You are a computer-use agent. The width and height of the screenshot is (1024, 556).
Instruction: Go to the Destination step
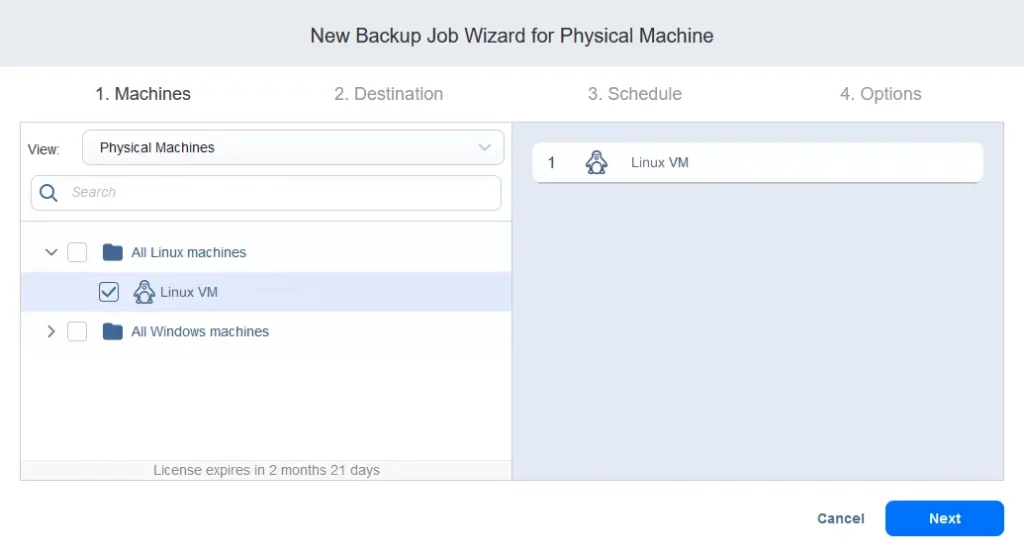(388, 94)
